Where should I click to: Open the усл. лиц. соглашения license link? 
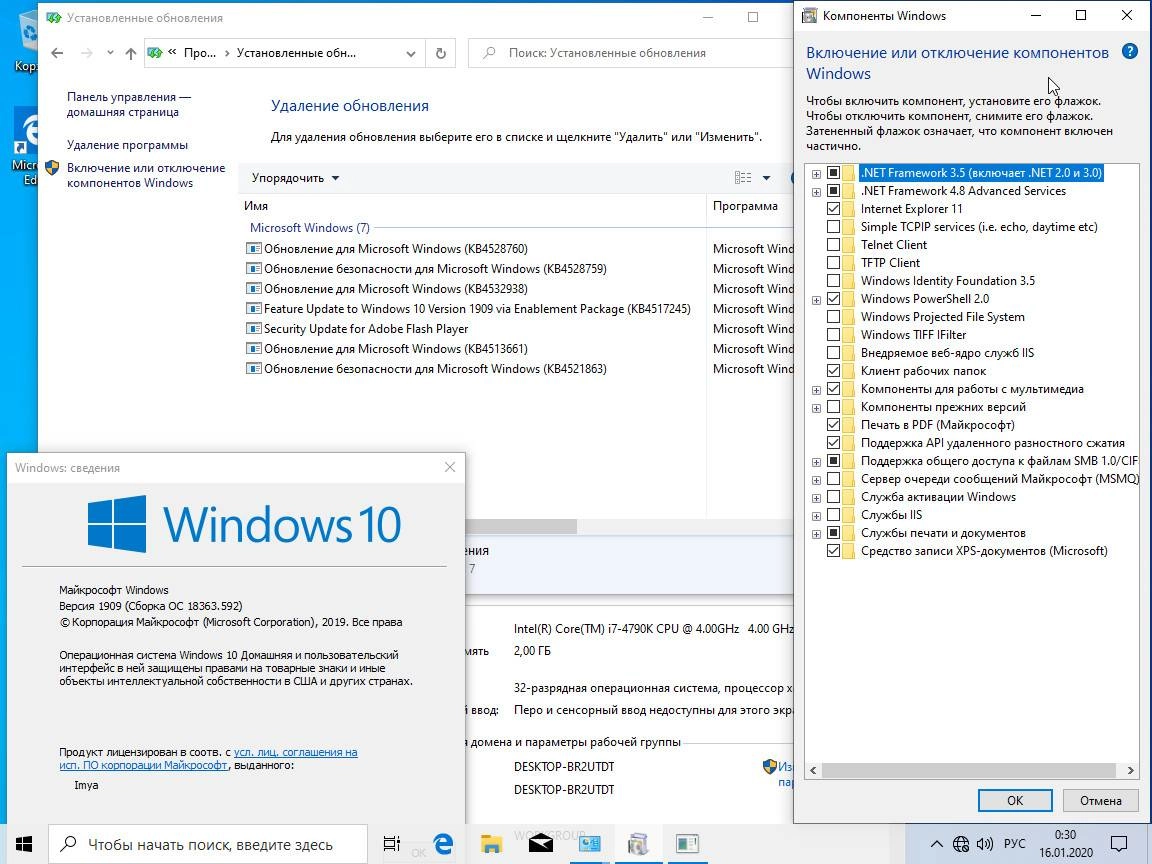click(x=295, y=752)
